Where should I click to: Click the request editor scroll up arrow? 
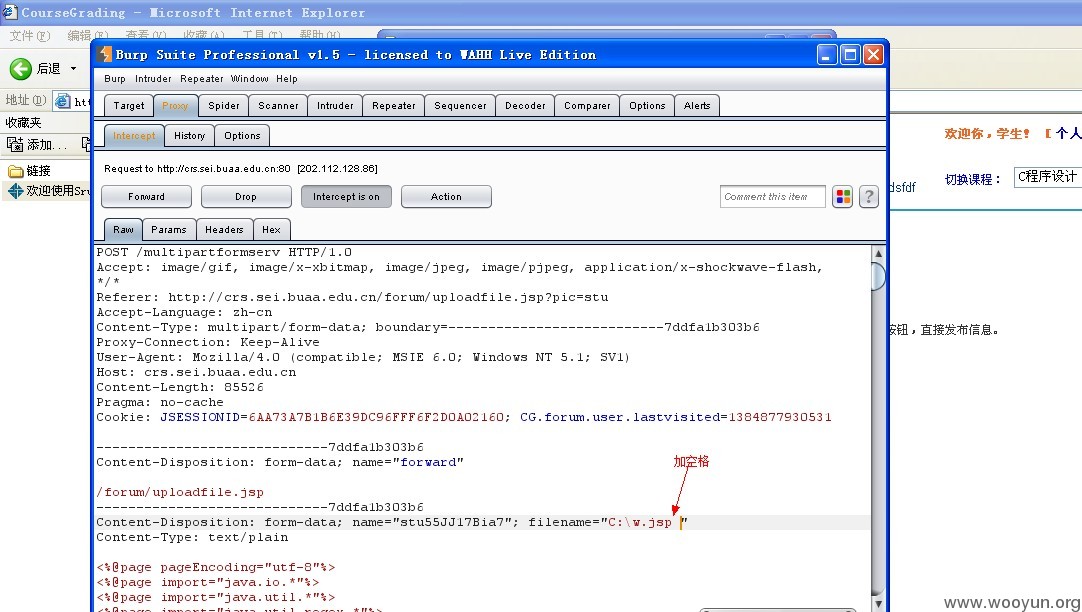(878, 253)
